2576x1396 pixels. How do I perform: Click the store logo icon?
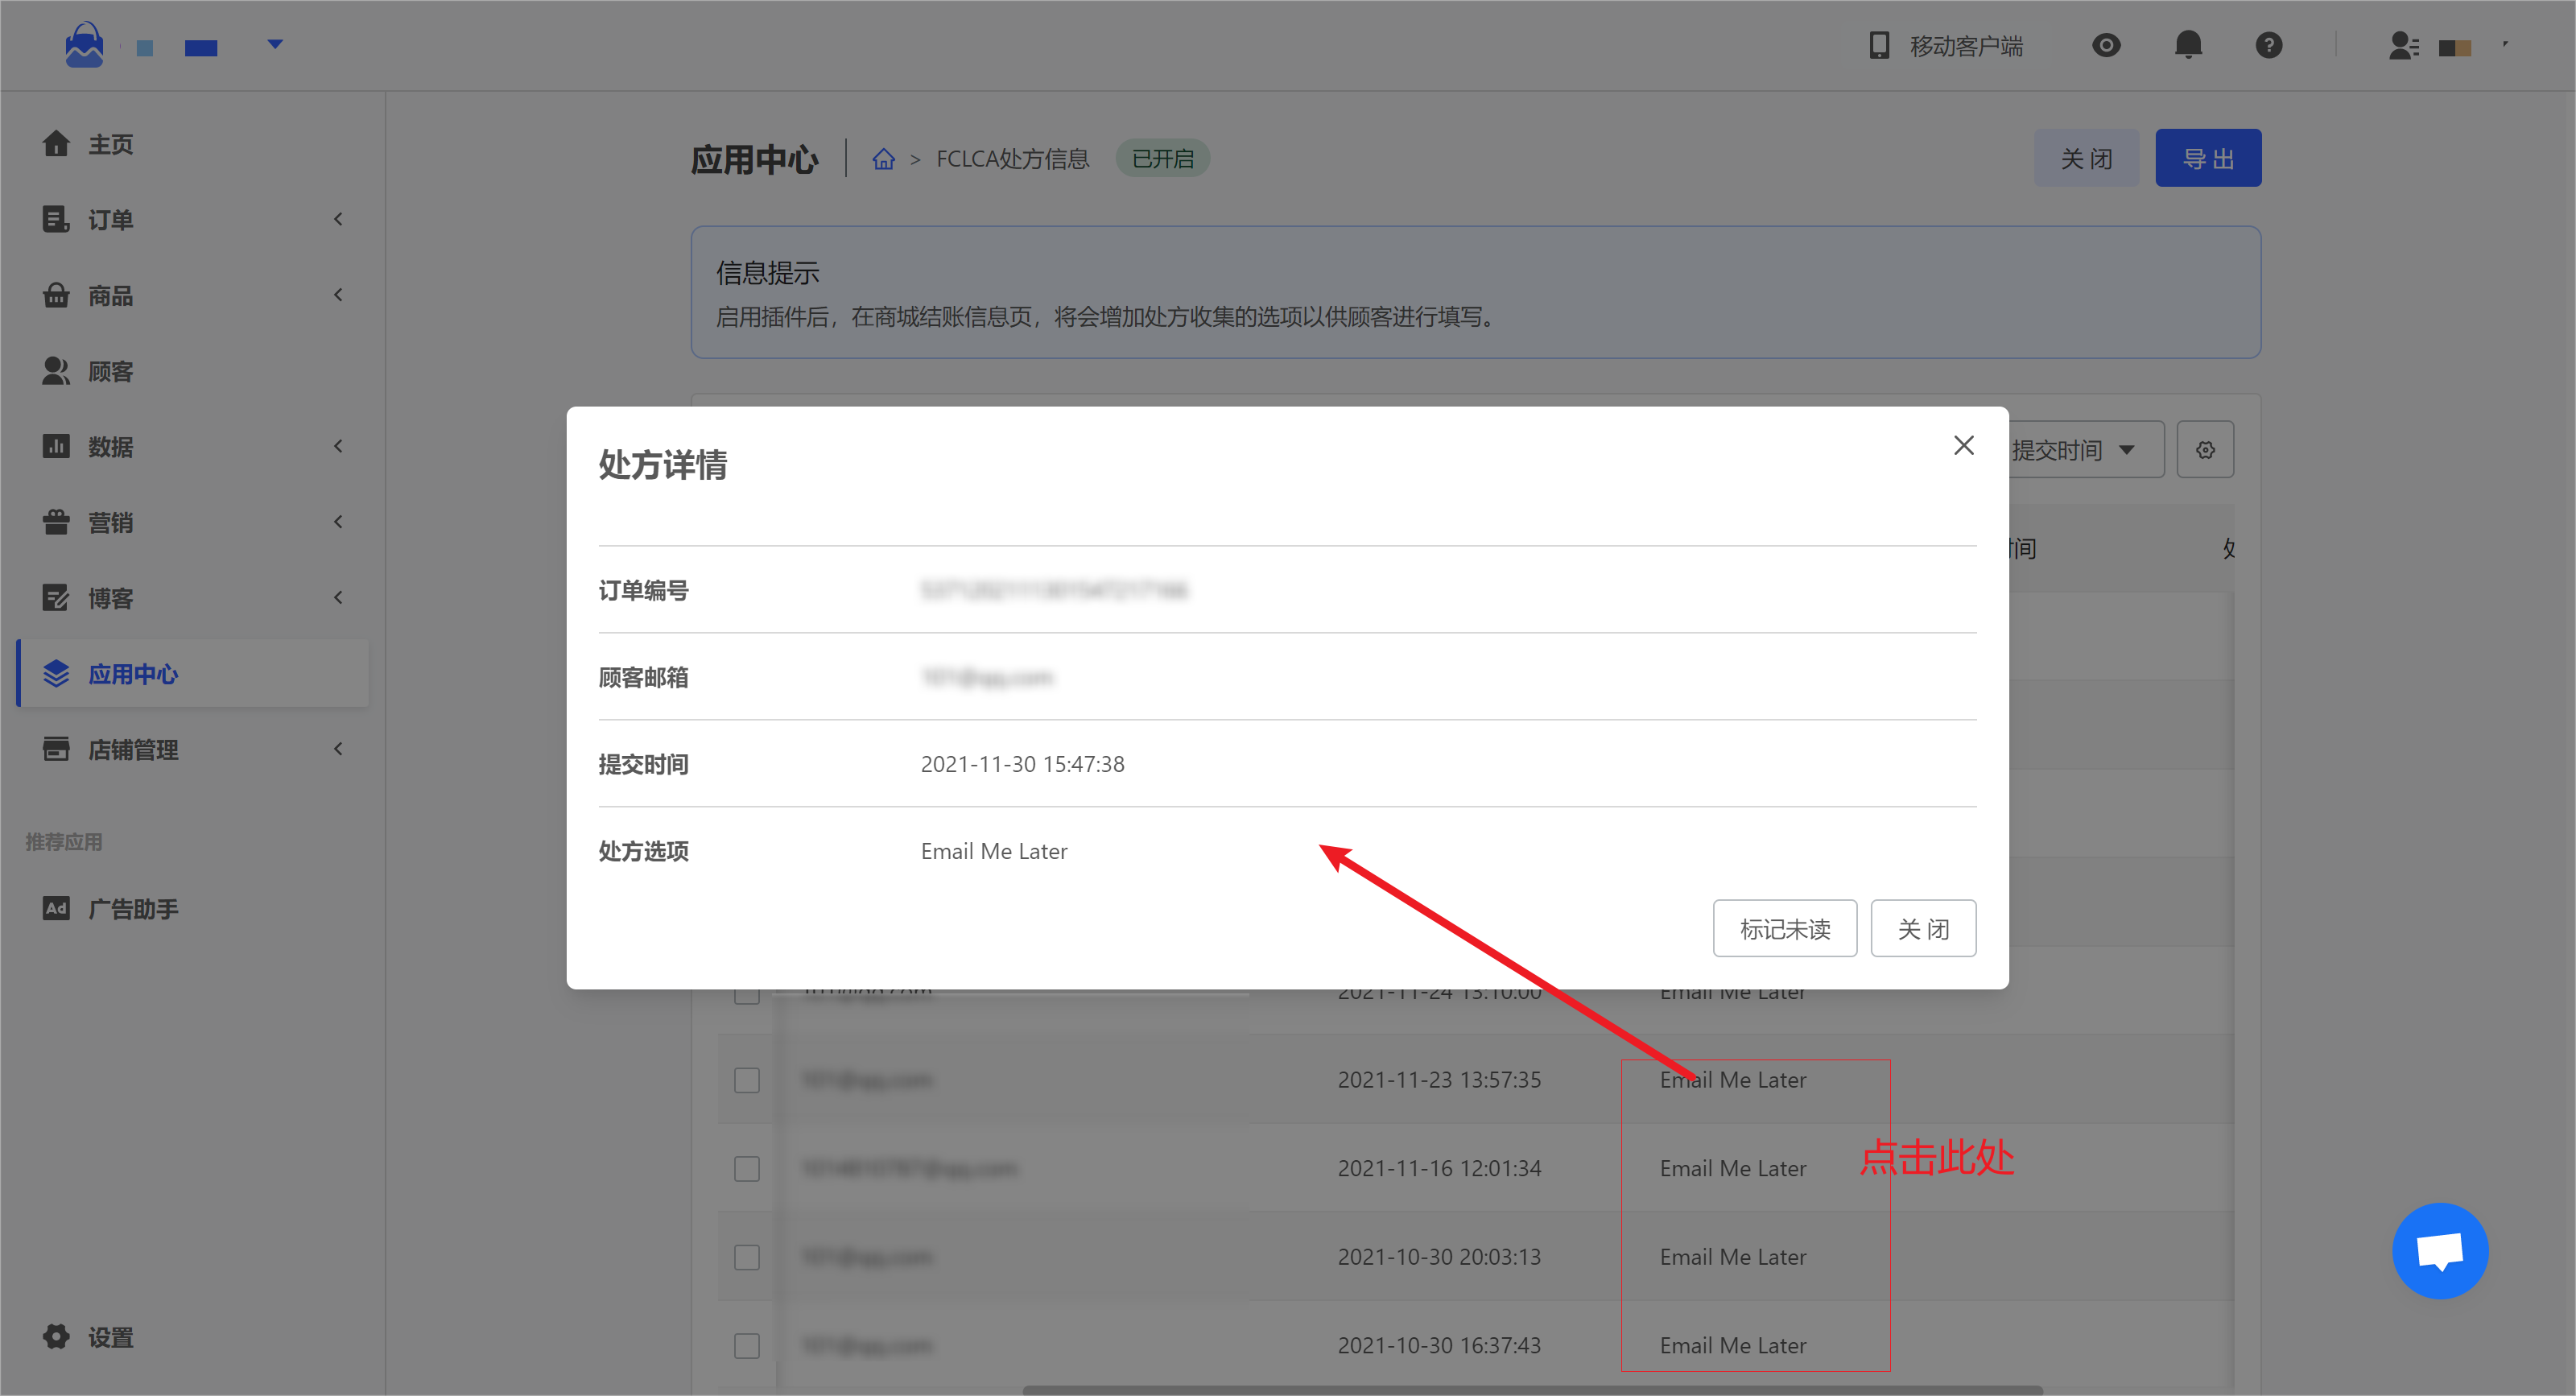84,45
